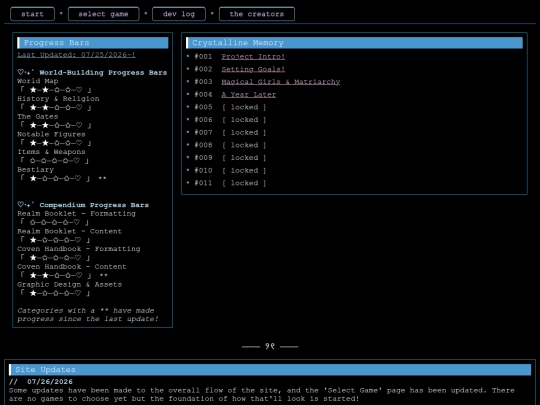
Task: Open Project Intro! dev log entry
Action: pyautogui.click(x=253, y=56)
